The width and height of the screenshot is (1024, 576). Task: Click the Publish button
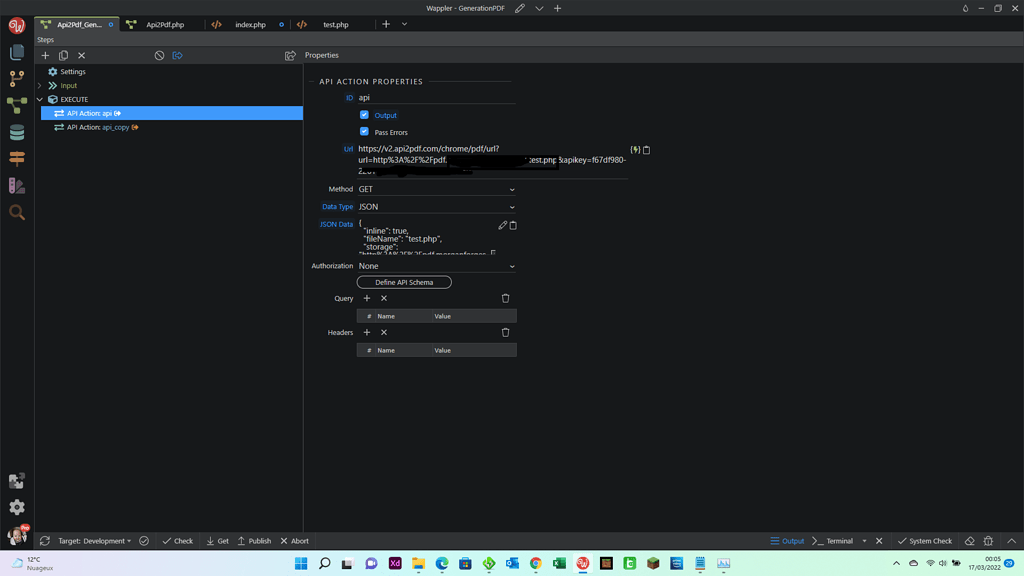pyautogui.click(x=254, y=541)
